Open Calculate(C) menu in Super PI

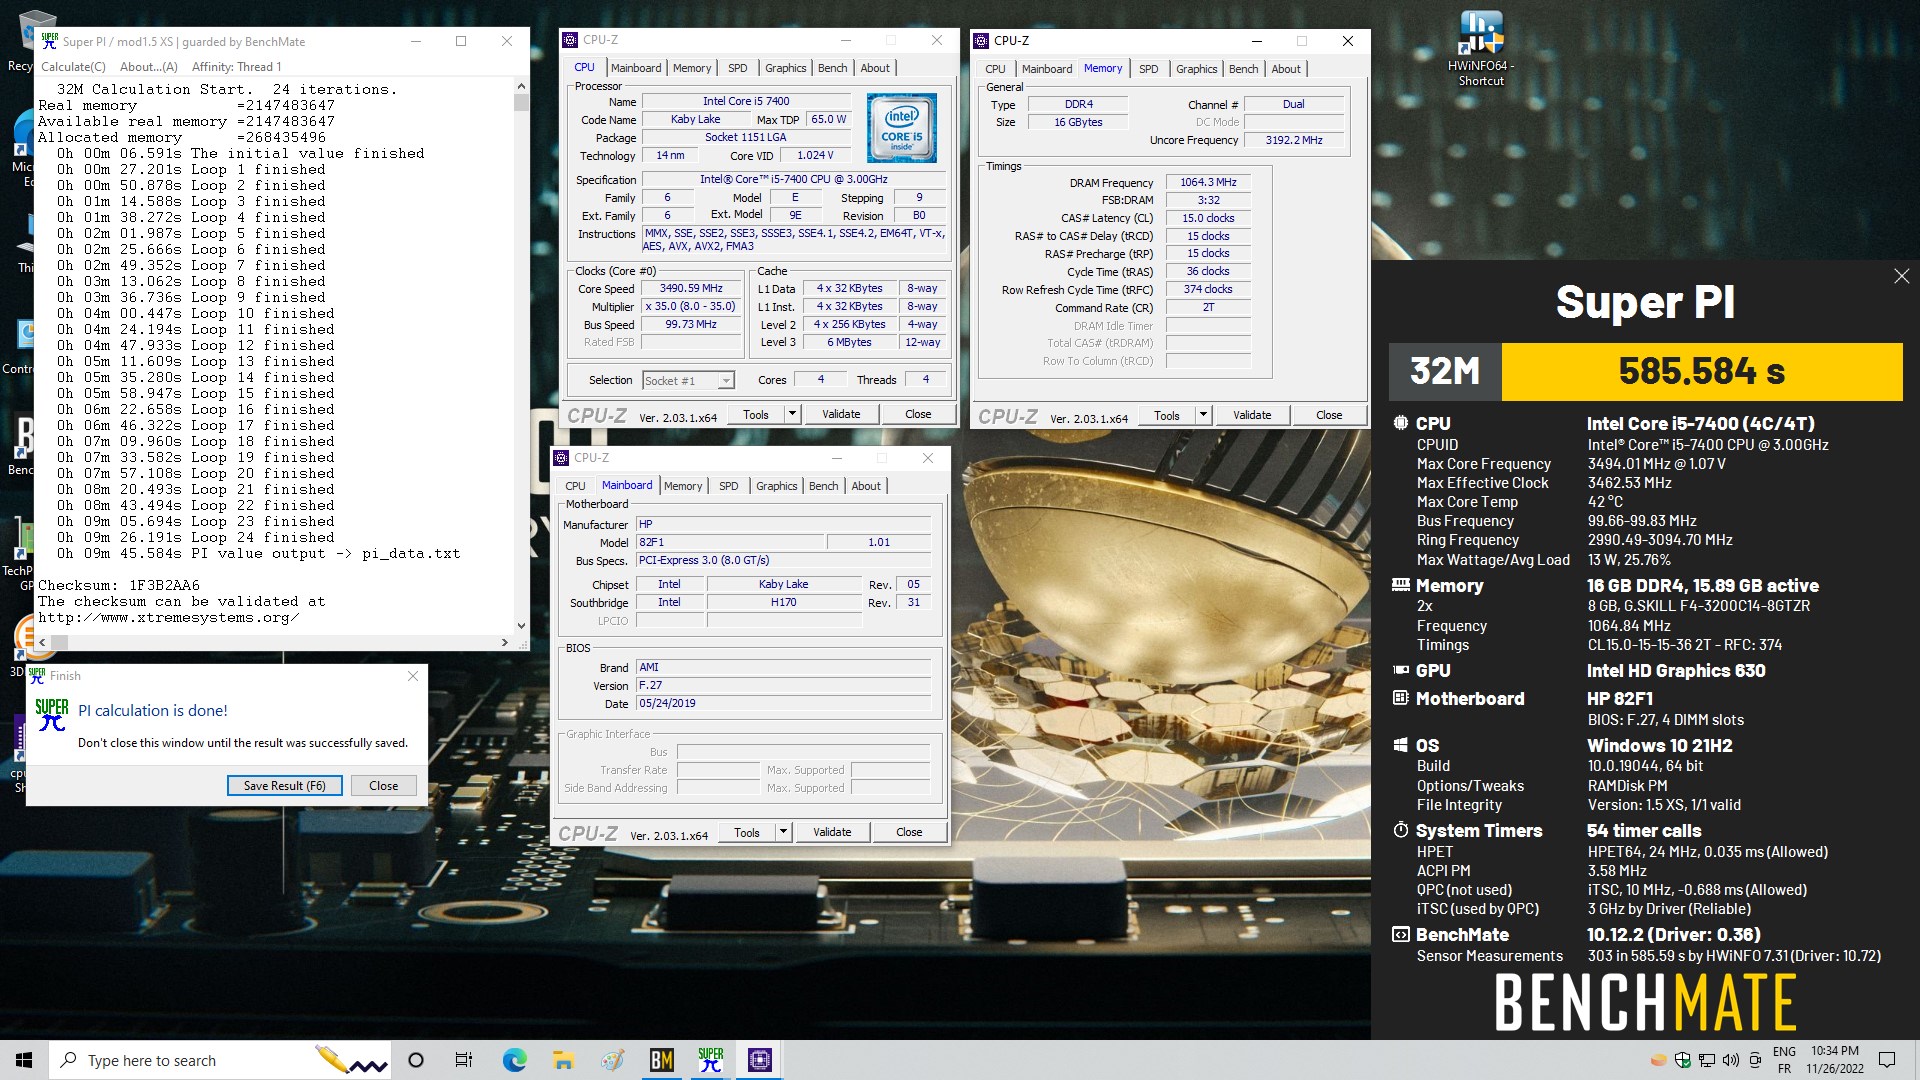73,67
